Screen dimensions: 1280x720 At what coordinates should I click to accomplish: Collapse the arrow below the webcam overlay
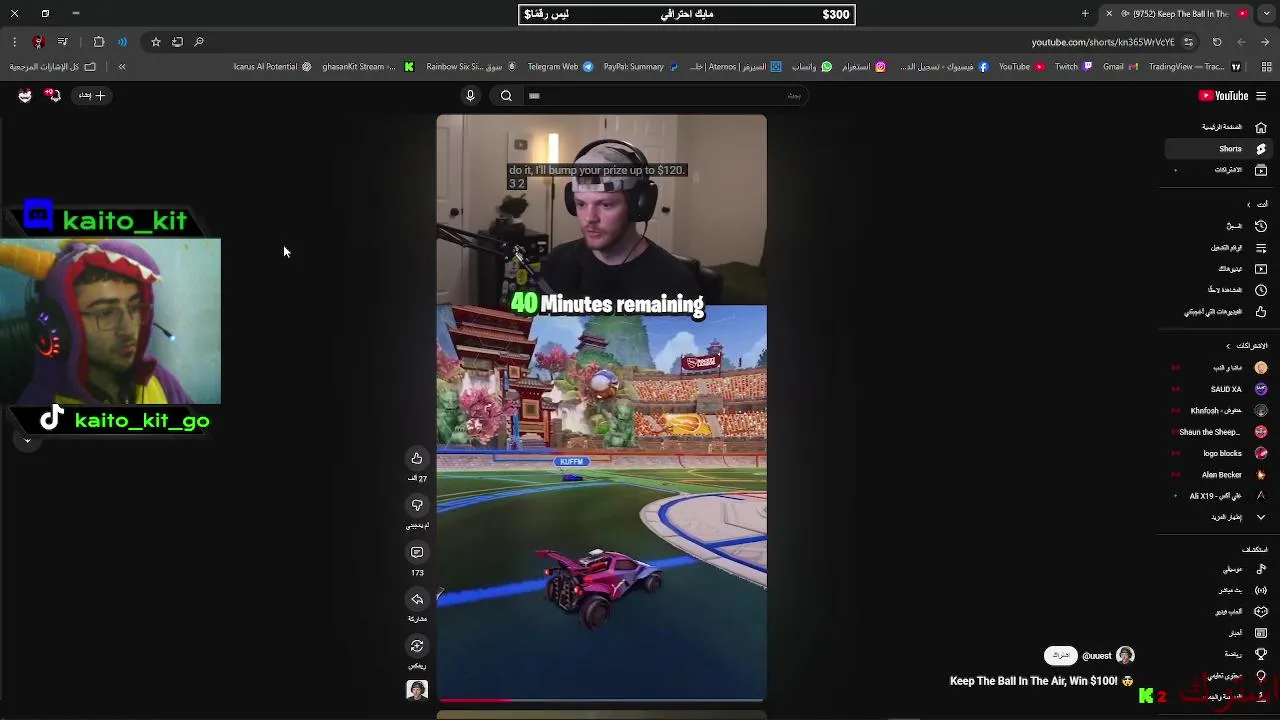[x=27, y=440]
